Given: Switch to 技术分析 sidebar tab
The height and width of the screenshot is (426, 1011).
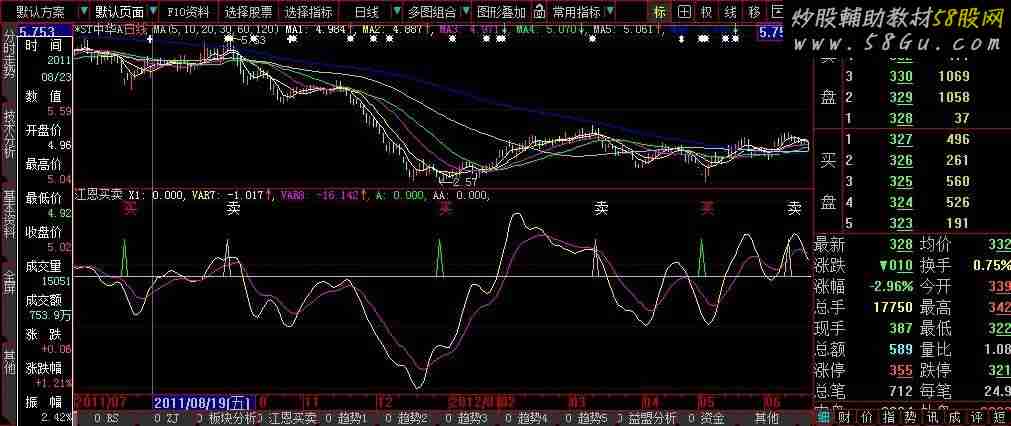Looking at the screenshot, I should click(9, 135).
